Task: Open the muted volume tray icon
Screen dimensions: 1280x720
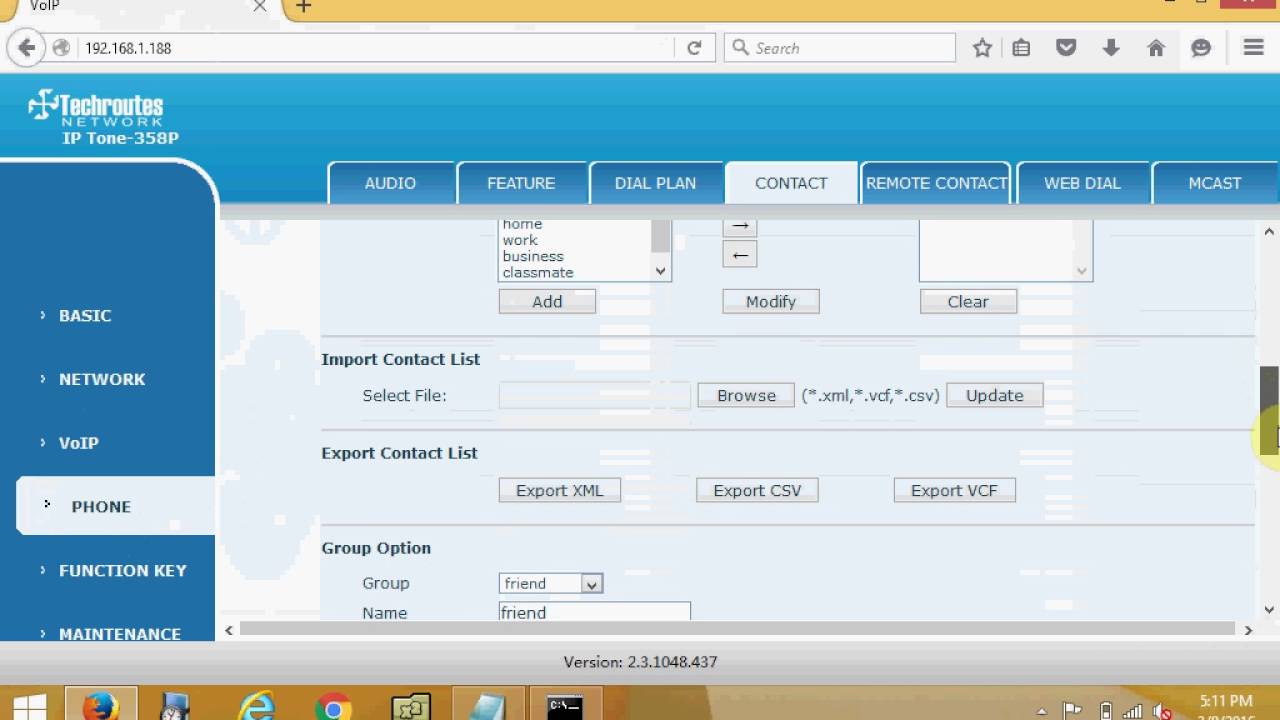Action: click(x=1162, y=711)
